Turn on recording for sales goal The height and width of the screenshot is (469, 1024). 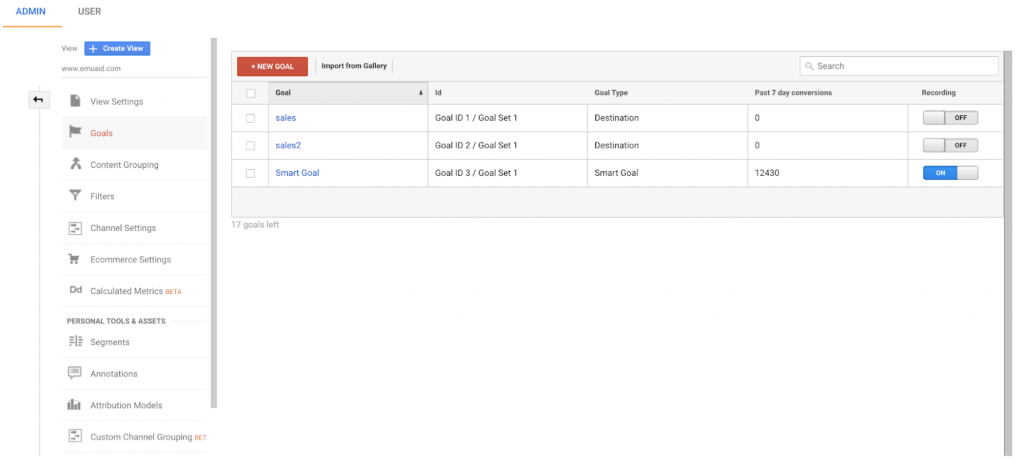point(950,118)
